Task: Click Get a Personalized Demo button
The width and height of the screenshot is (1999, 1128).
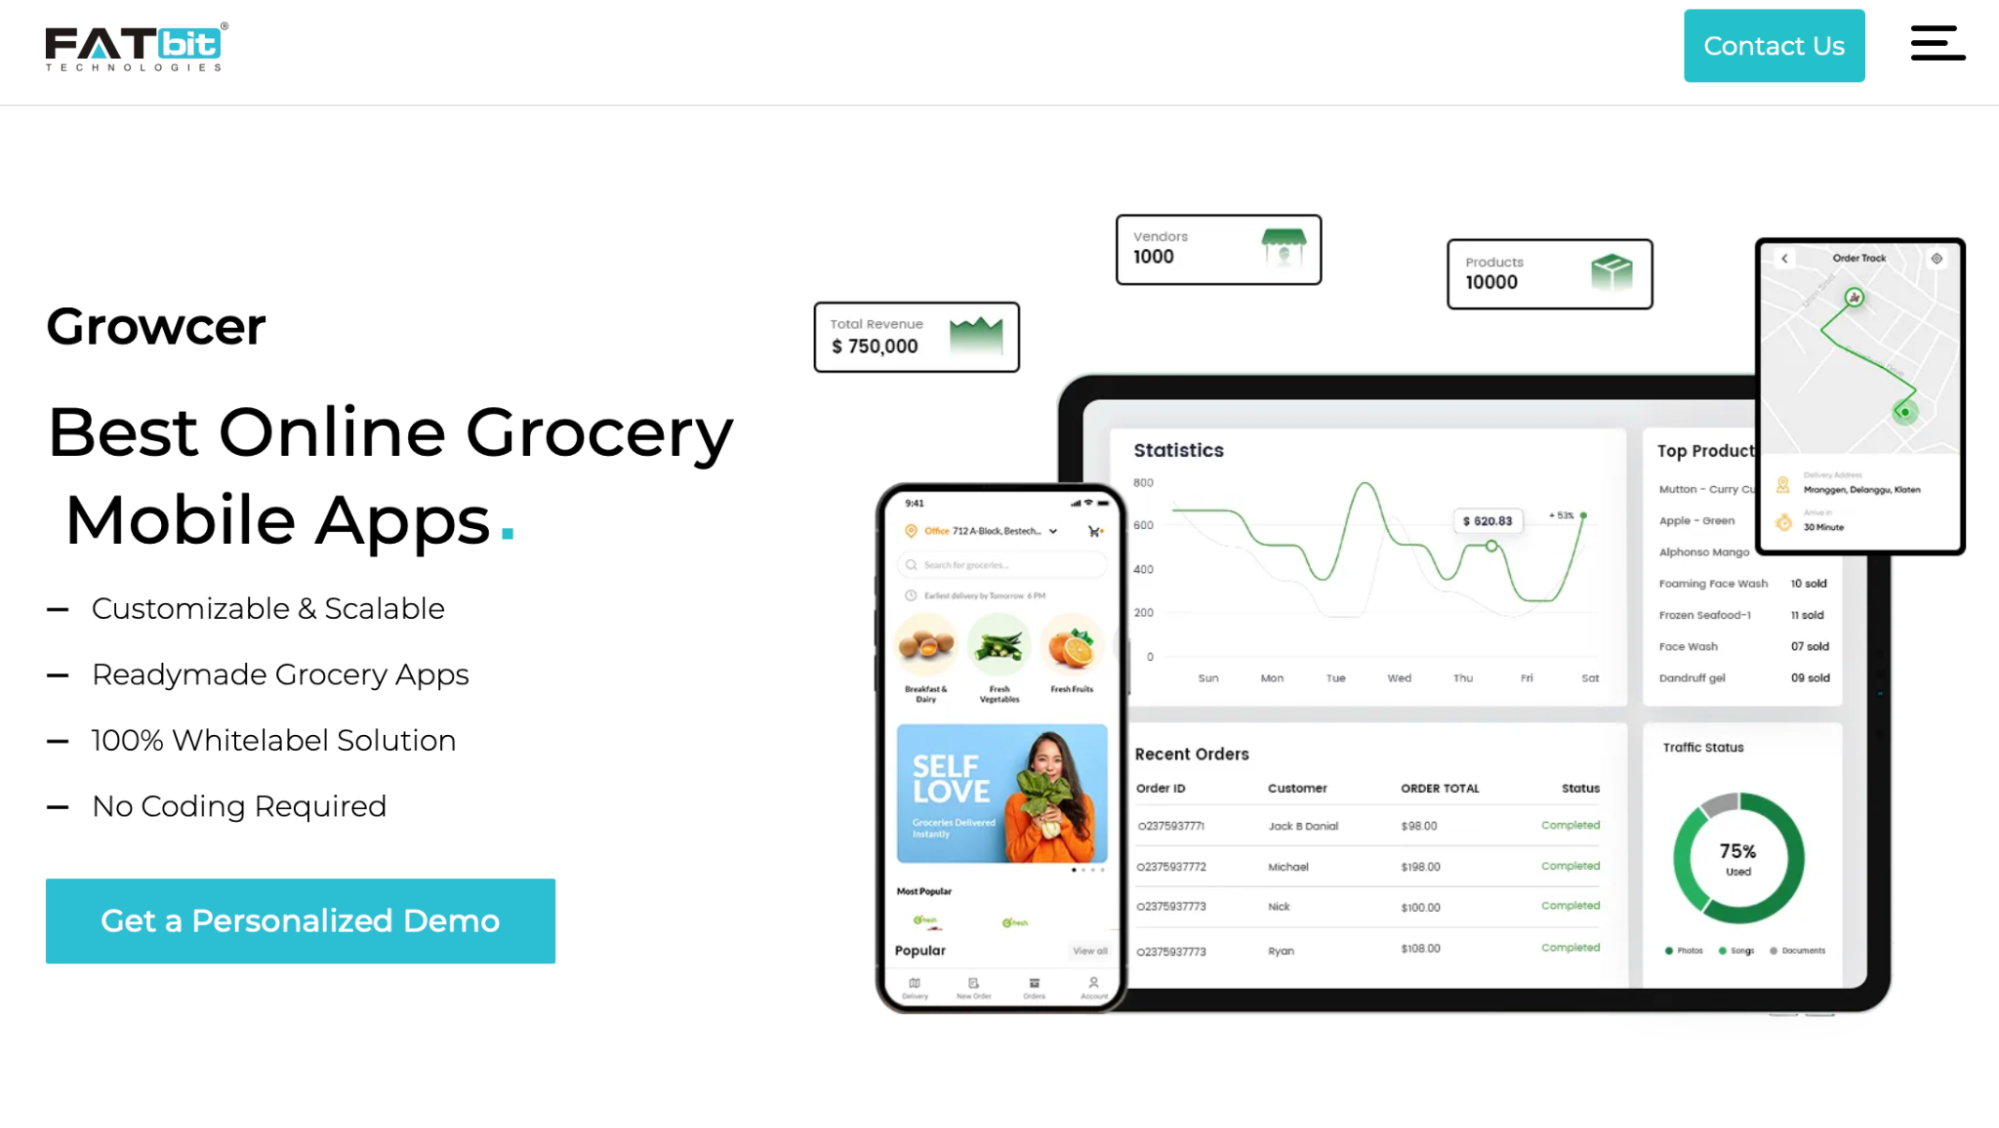Action: (301, 919)
